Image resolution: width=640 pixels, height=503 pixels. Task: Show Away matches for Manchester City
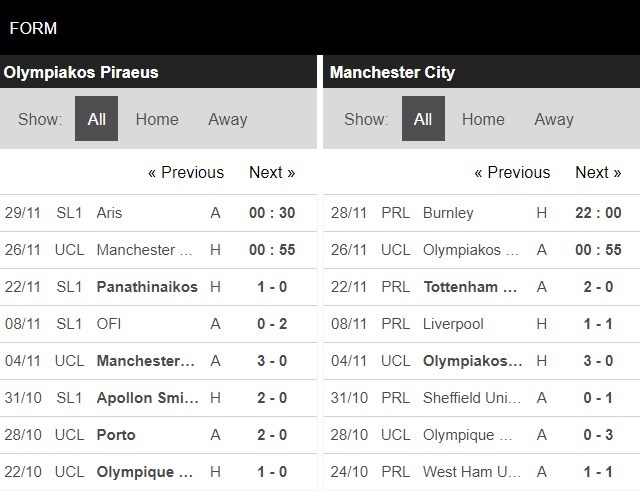pyautogui.click(x=553, y=119)
